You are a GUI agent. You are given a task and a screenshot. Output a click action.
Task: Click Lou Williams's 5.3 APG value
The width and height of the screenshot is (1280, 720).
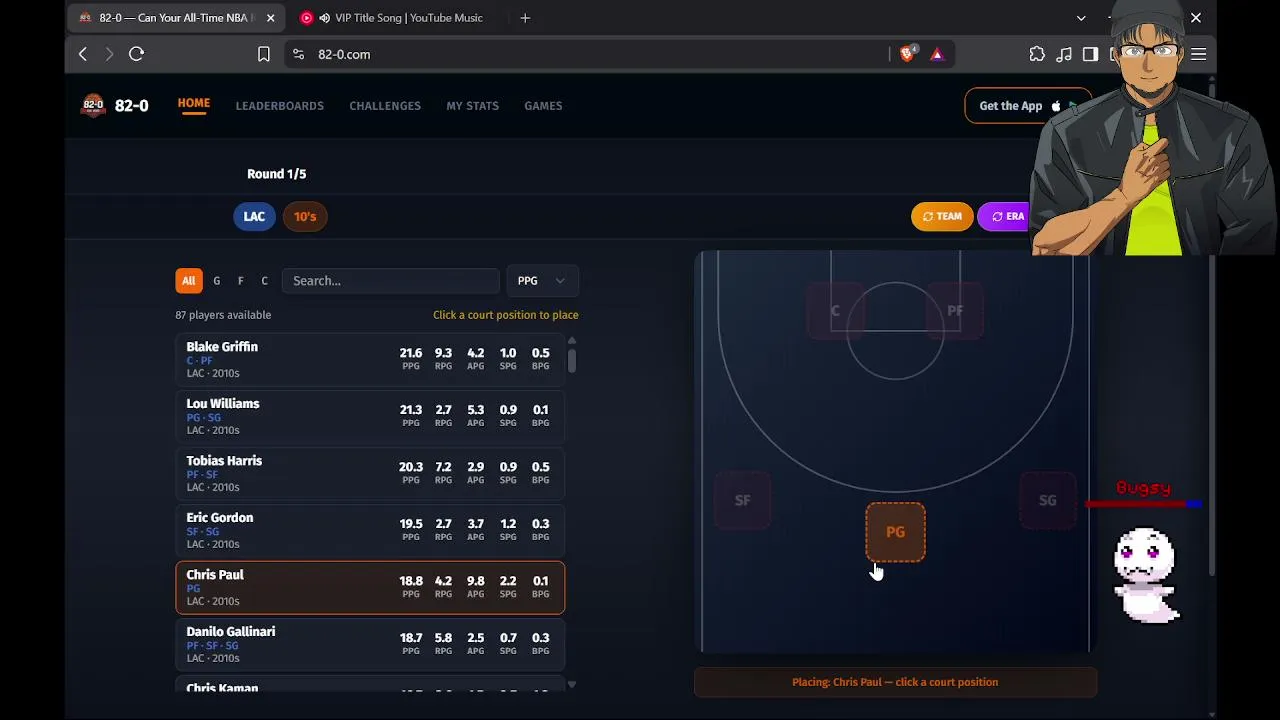click(x=475, y=410)
